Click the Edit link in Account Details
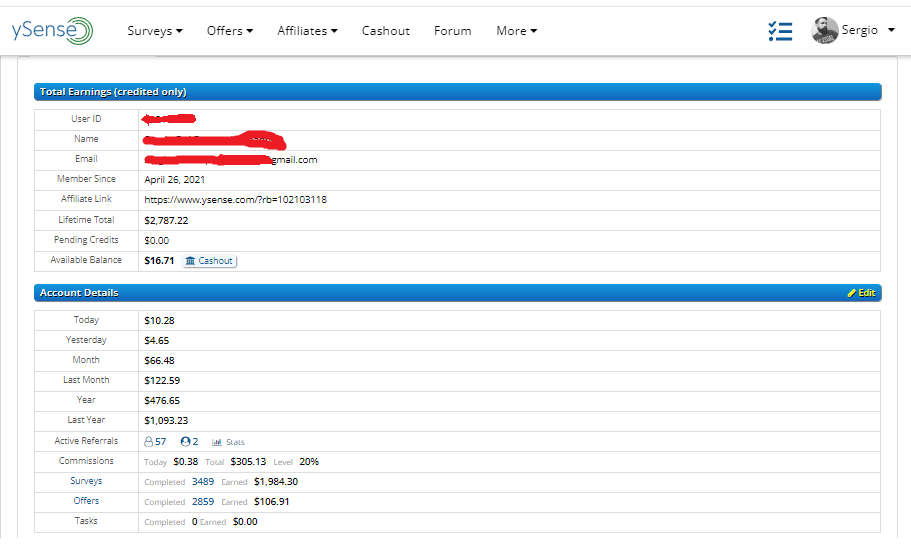The image size is (911, 556). (x=866, y=293)
